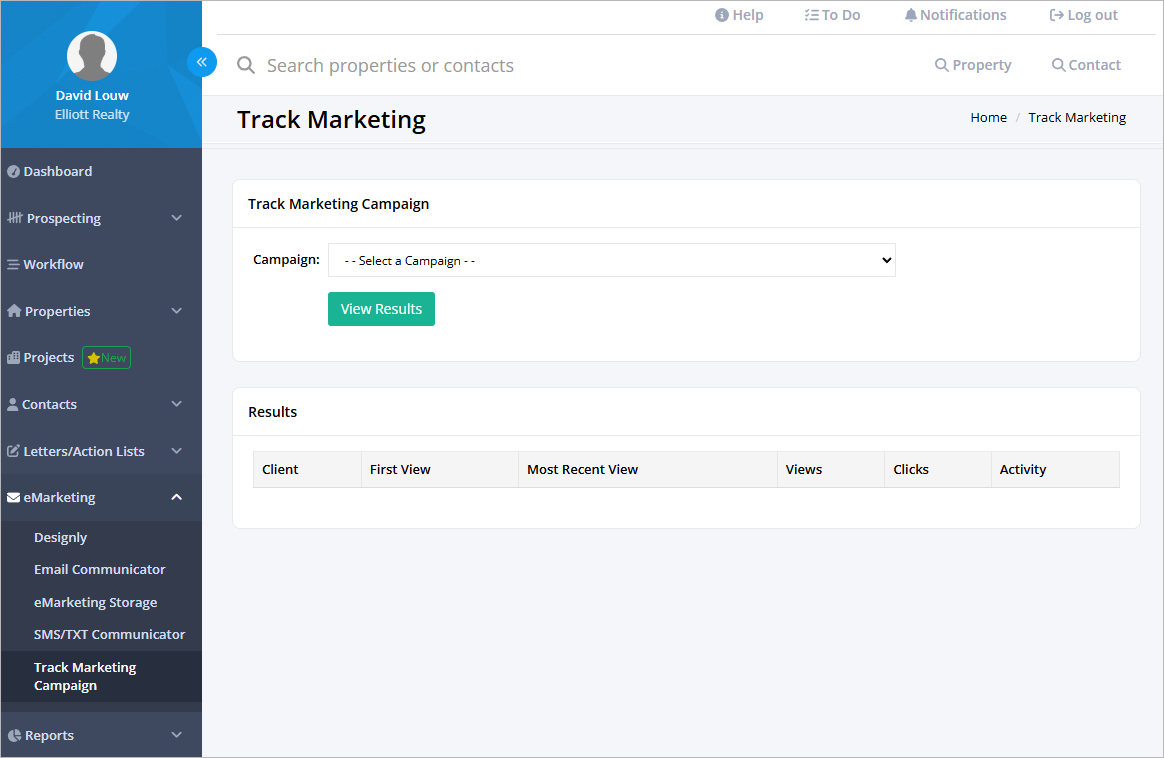Click the New badge beside Projects

click(x=106, y=358)
